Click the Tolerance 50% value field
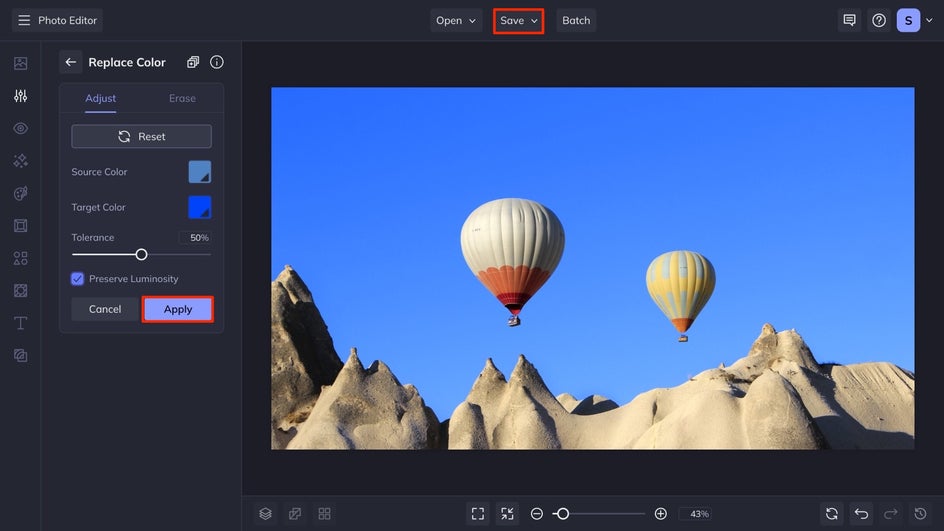Viewport: 944px width, 531px height. (x=195, y=238)
